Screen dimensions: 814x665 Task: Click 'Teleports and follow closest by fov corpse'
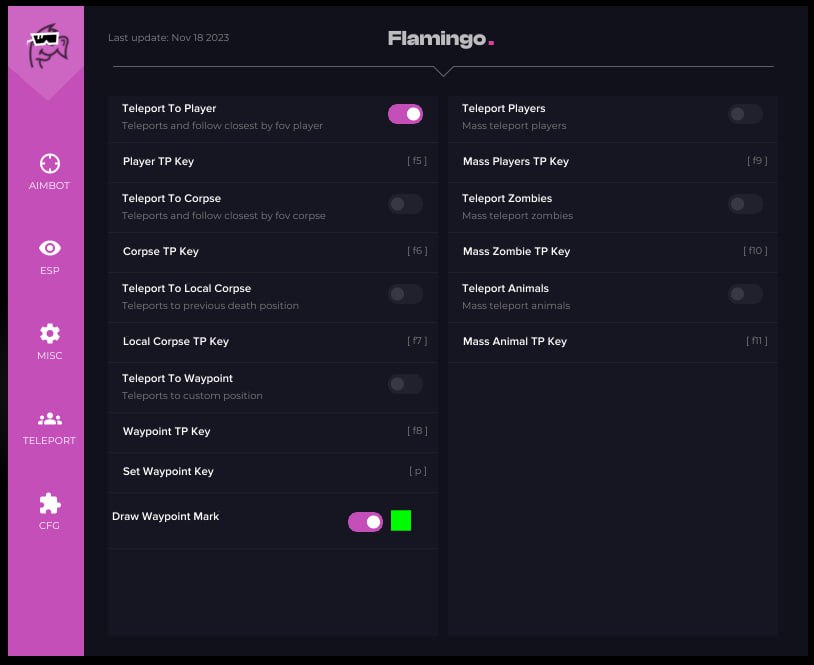224,215
